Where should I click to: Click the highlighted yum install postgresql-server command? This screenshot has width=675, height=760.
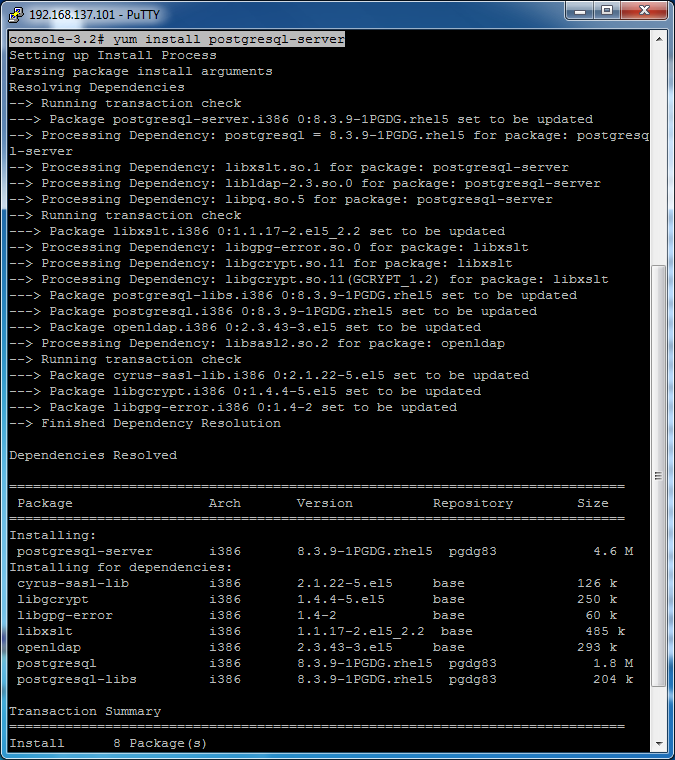click(177, 39)
